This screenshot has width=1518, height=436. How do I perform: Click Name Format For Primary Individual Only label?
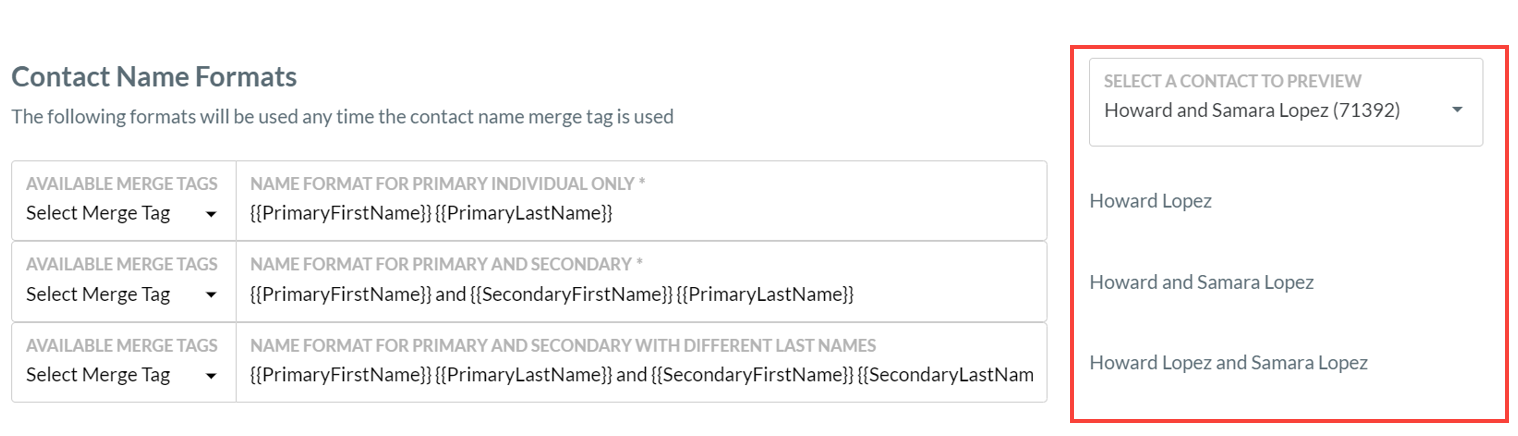click(448, 184)
